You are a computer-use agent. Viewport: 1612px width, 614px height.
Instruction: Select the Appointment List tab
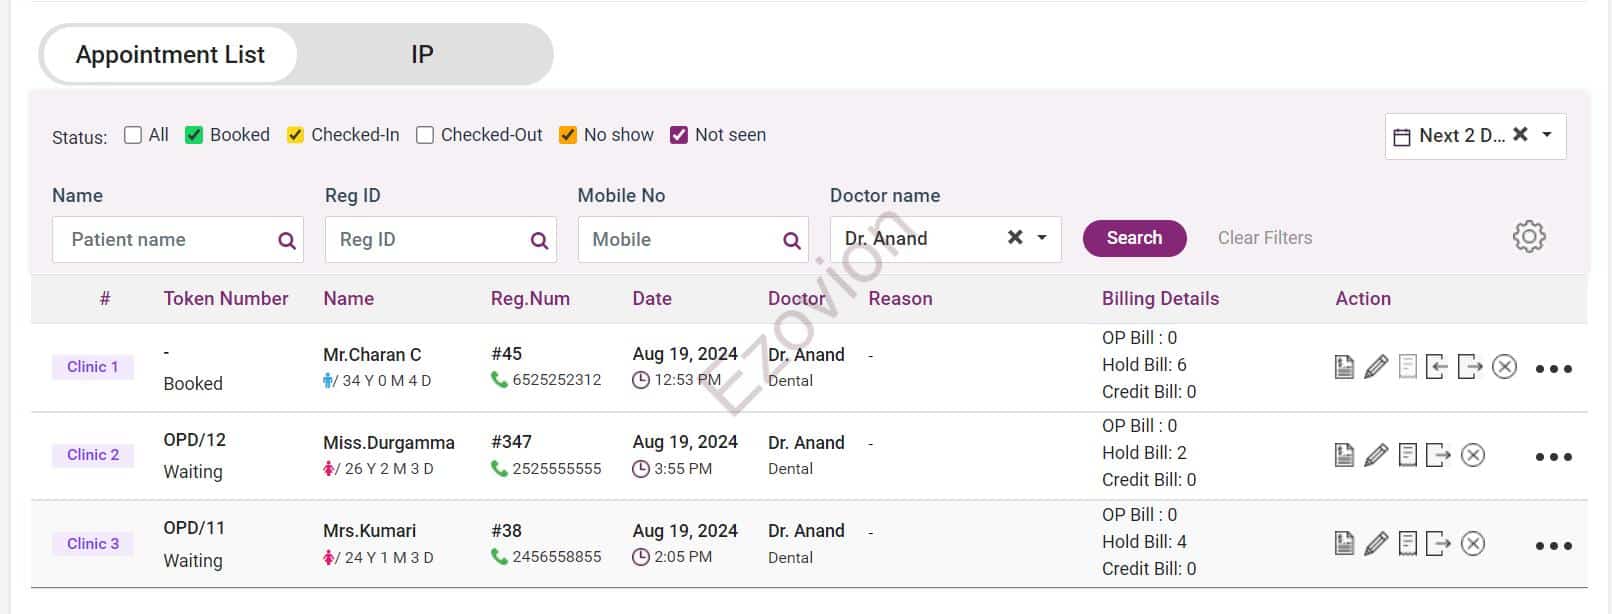(x=170, y=55)
